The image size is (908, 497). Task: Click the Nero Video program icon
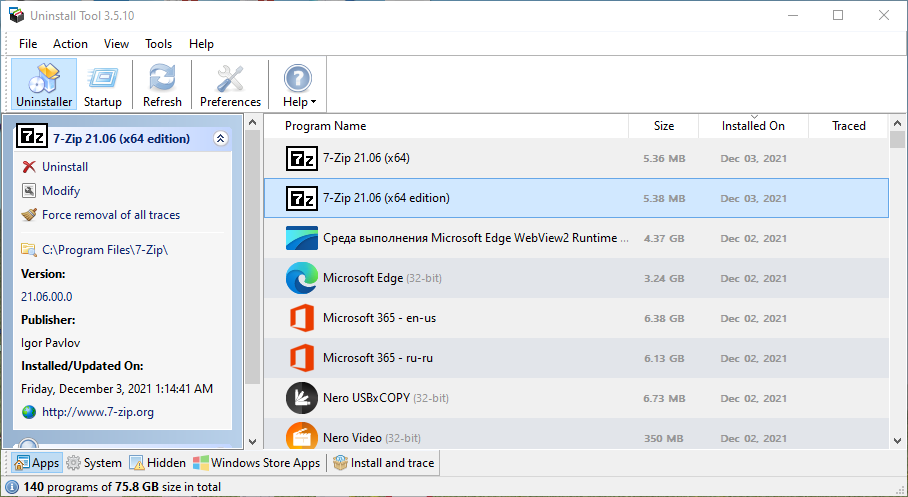point(301,437)
